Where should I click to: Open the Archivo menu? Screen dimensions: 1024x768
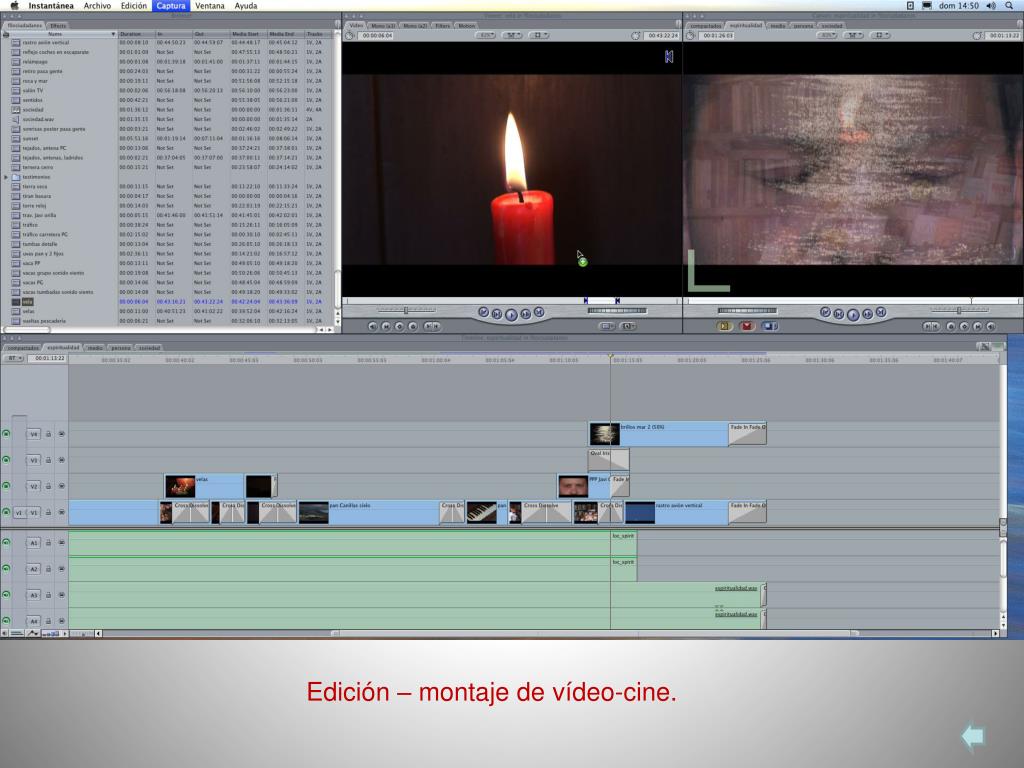pyautogui.click(x=97, y=6)
